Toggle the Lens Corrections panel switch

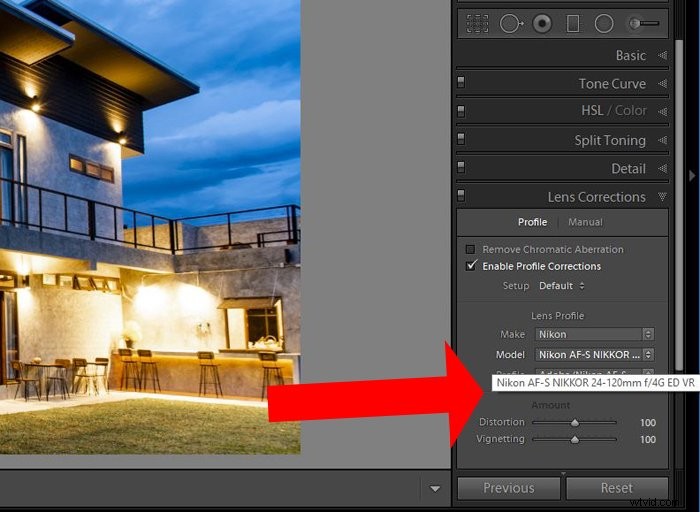click(461, 196)
